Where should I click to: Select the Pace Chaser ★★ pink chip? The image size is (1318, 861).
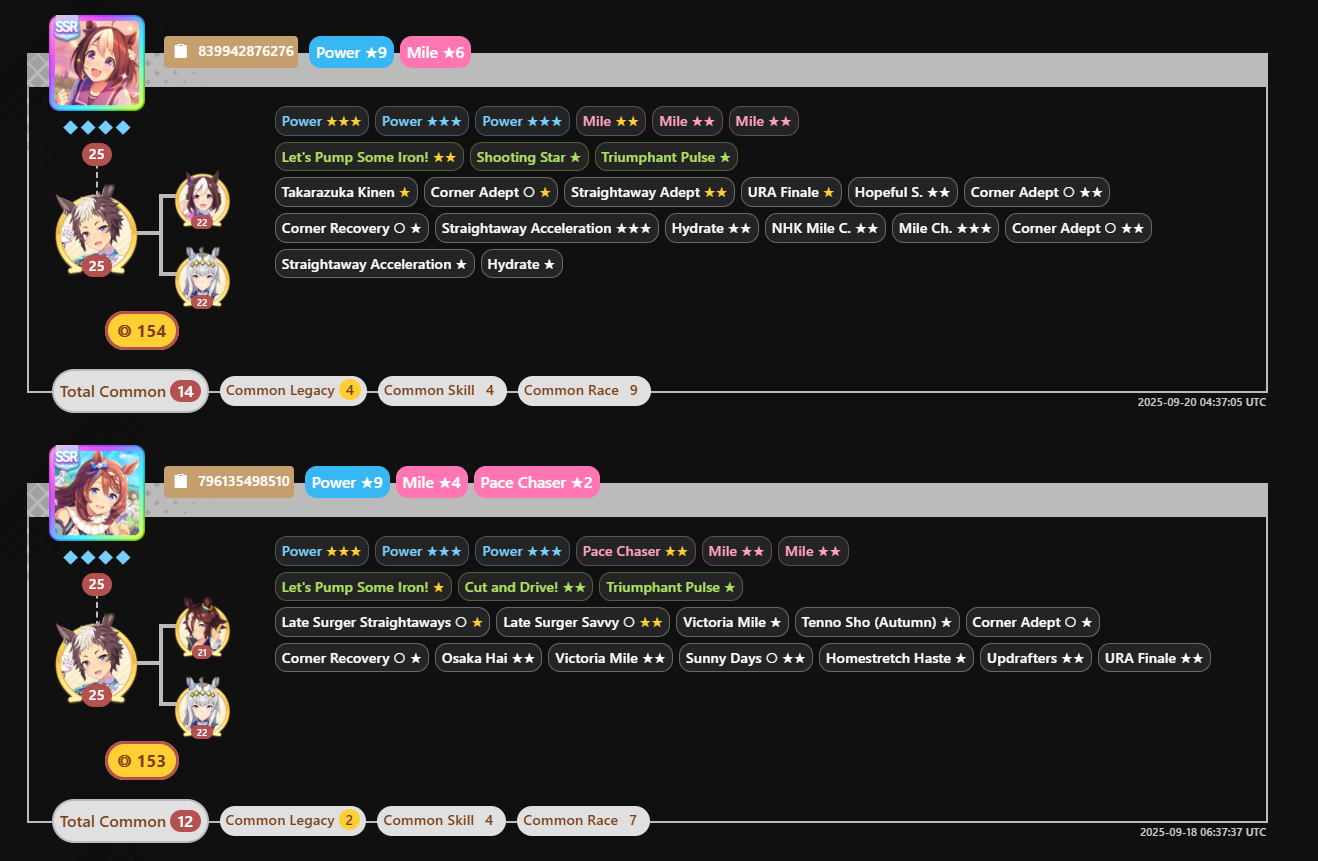635,551
